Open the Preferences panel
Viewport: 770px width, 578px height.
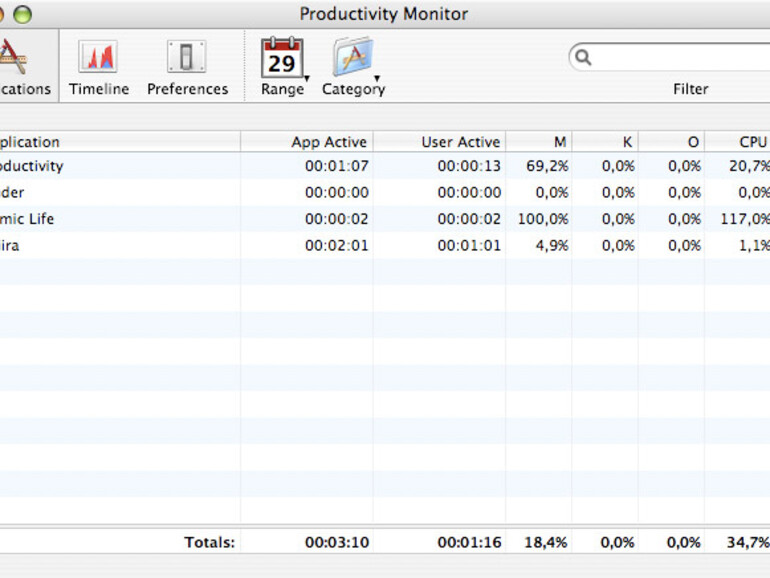click(187, 58)
